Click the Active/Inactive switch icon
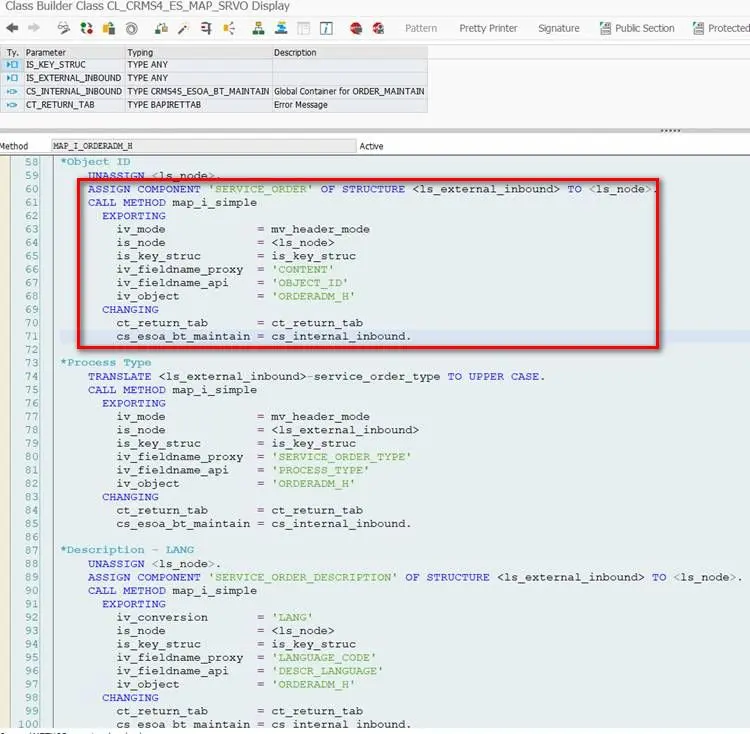Screen dimensions: 750x734 click(x=87, y=29)
